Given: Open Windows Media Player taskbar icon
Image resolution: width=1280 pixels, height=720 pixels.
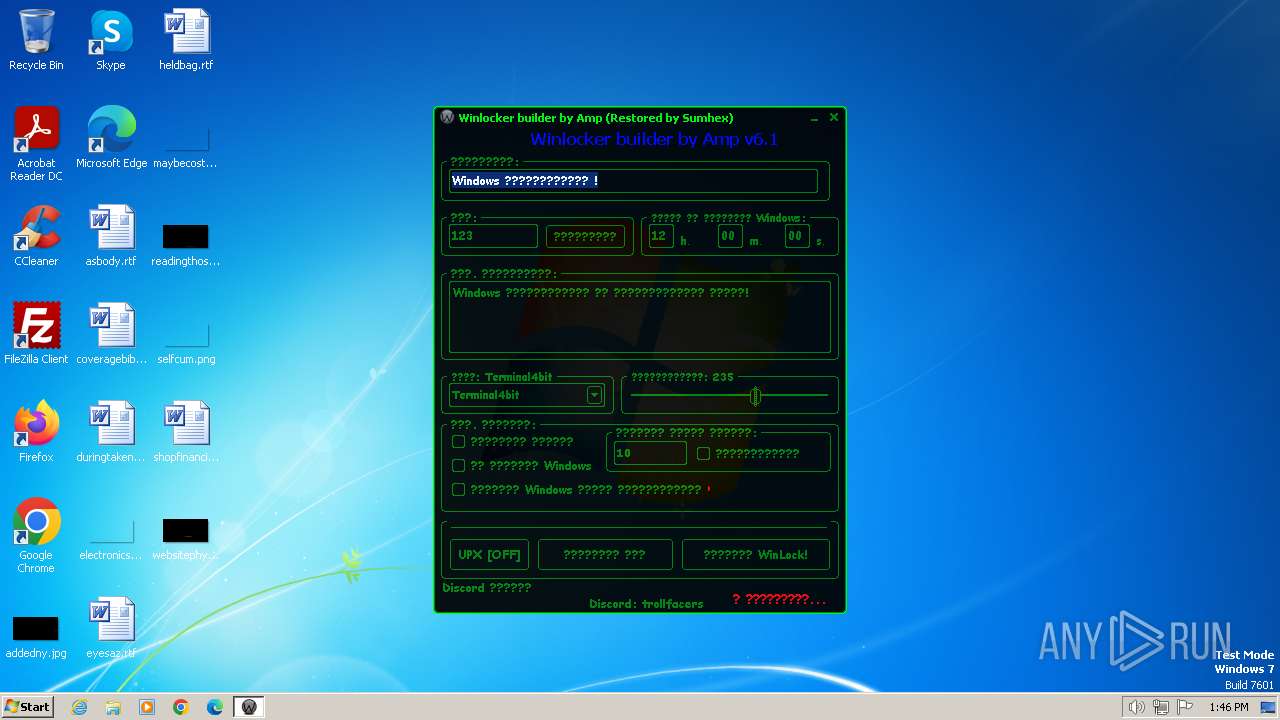Looking at the screenshot, I should coord(147,707).
